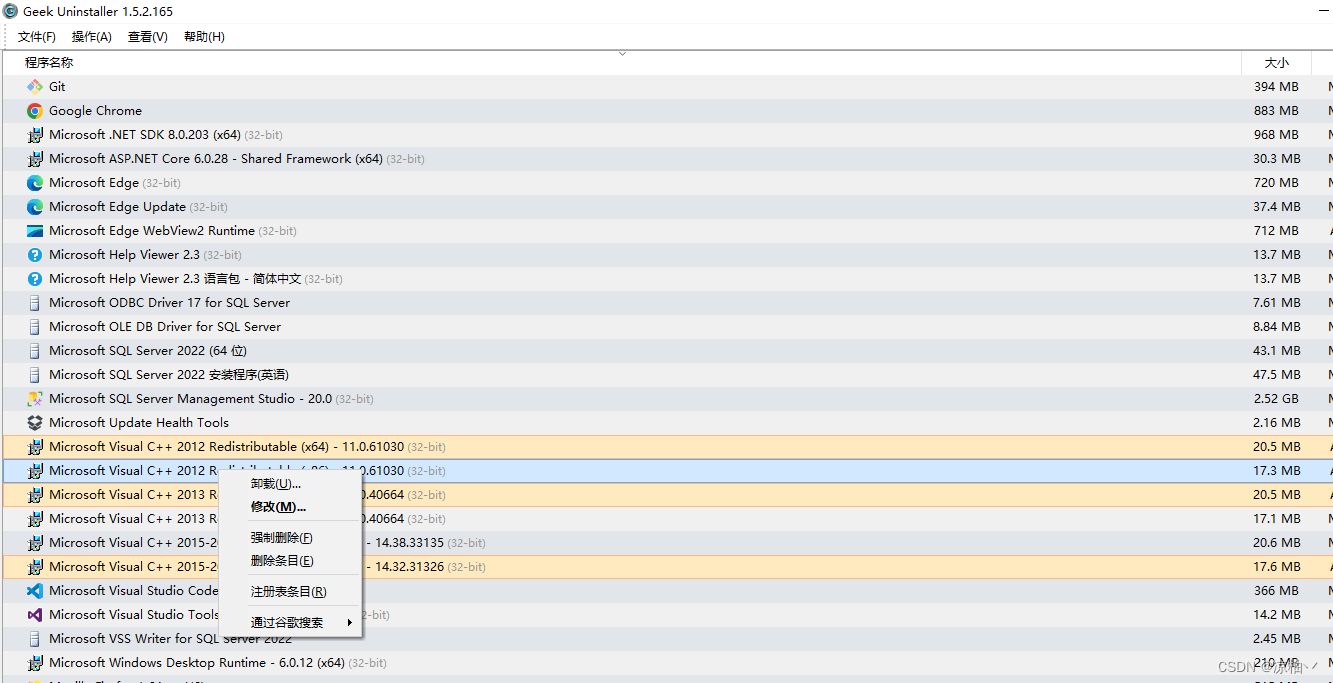Viewport: 1333px width, 683px height.
Task: Click the VSS Writer for SQL Server icon
Action: click(35, 639)
